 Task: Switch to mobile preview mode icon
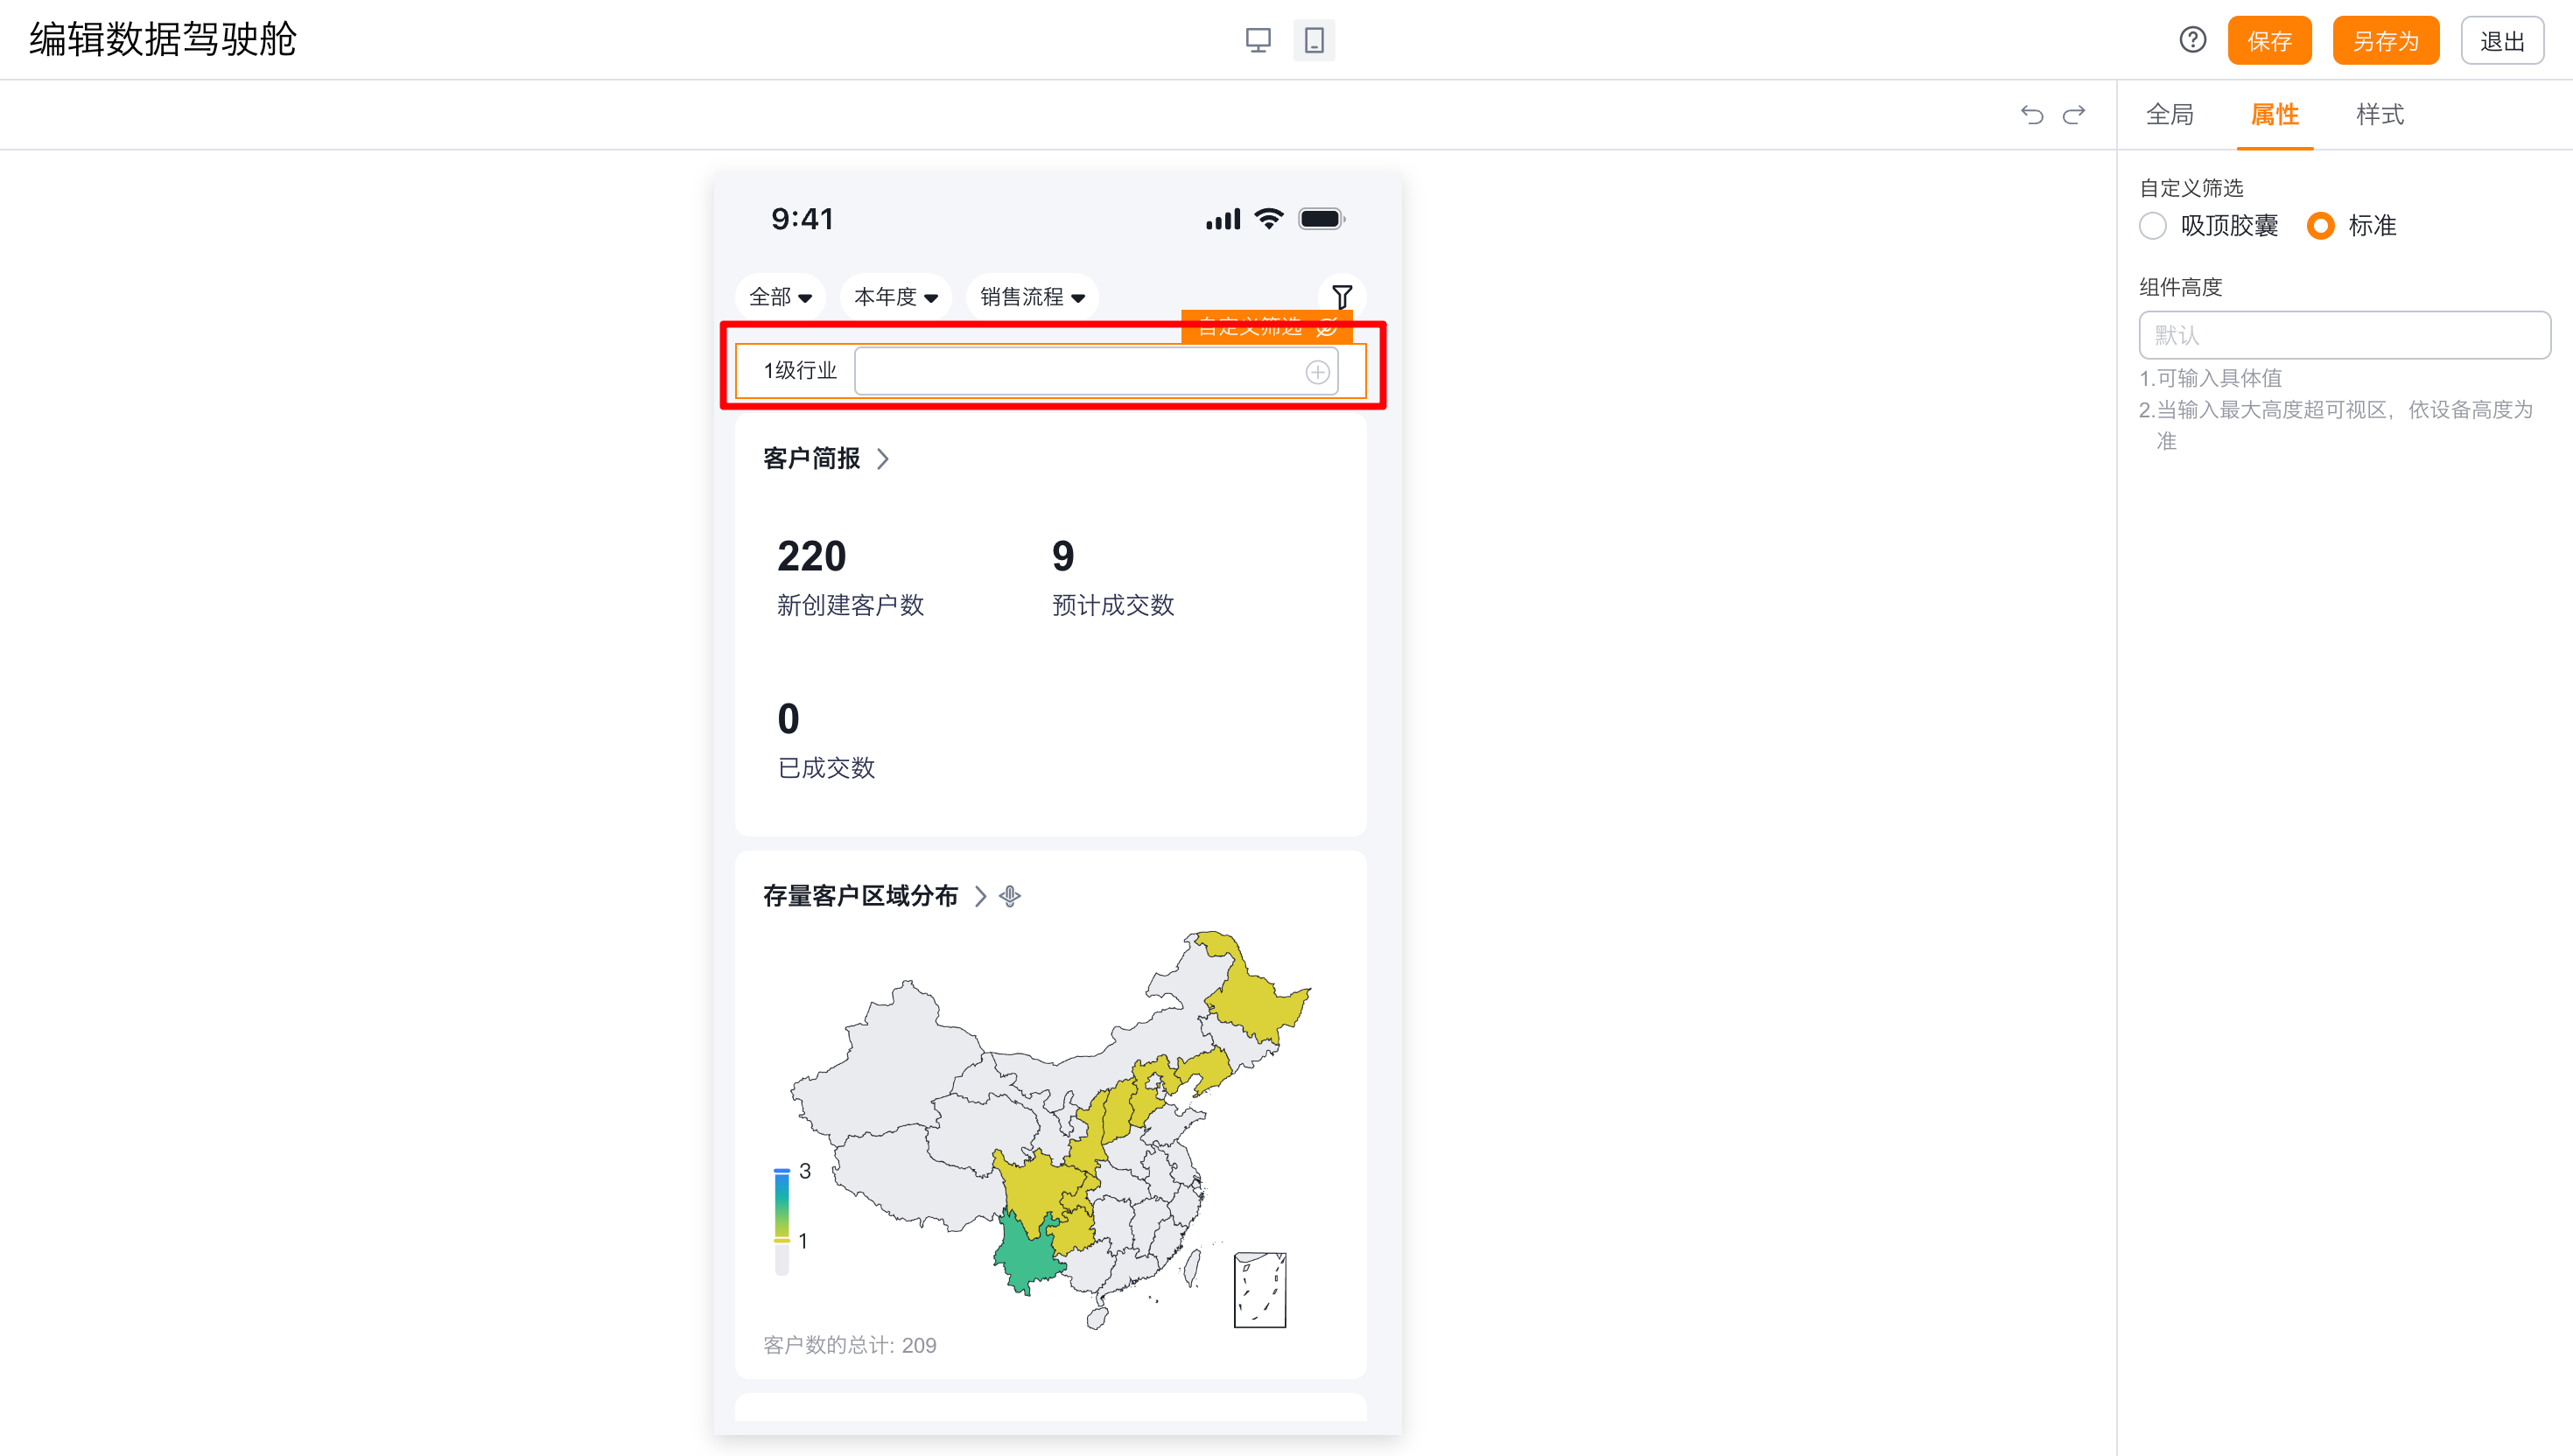[1314, 40]
